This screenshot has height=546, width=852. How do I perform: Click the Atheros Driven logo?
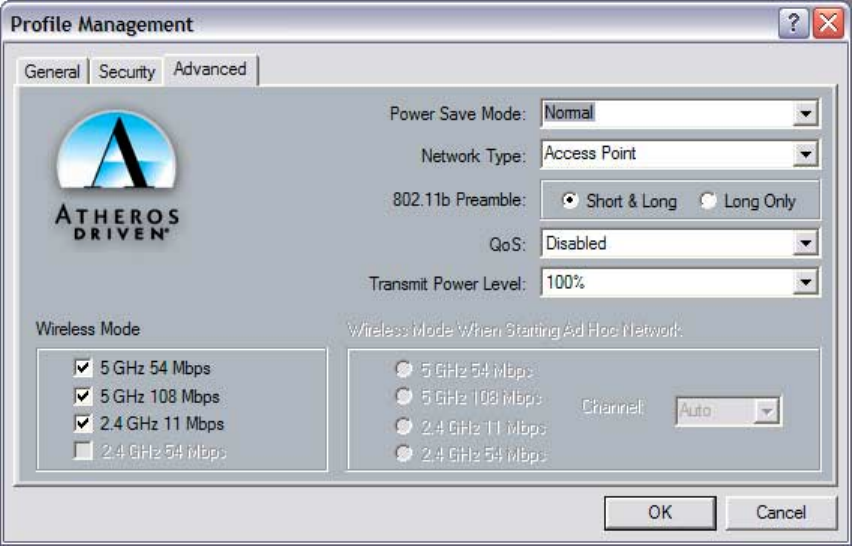pyautogui.click(x=117, y=175)
